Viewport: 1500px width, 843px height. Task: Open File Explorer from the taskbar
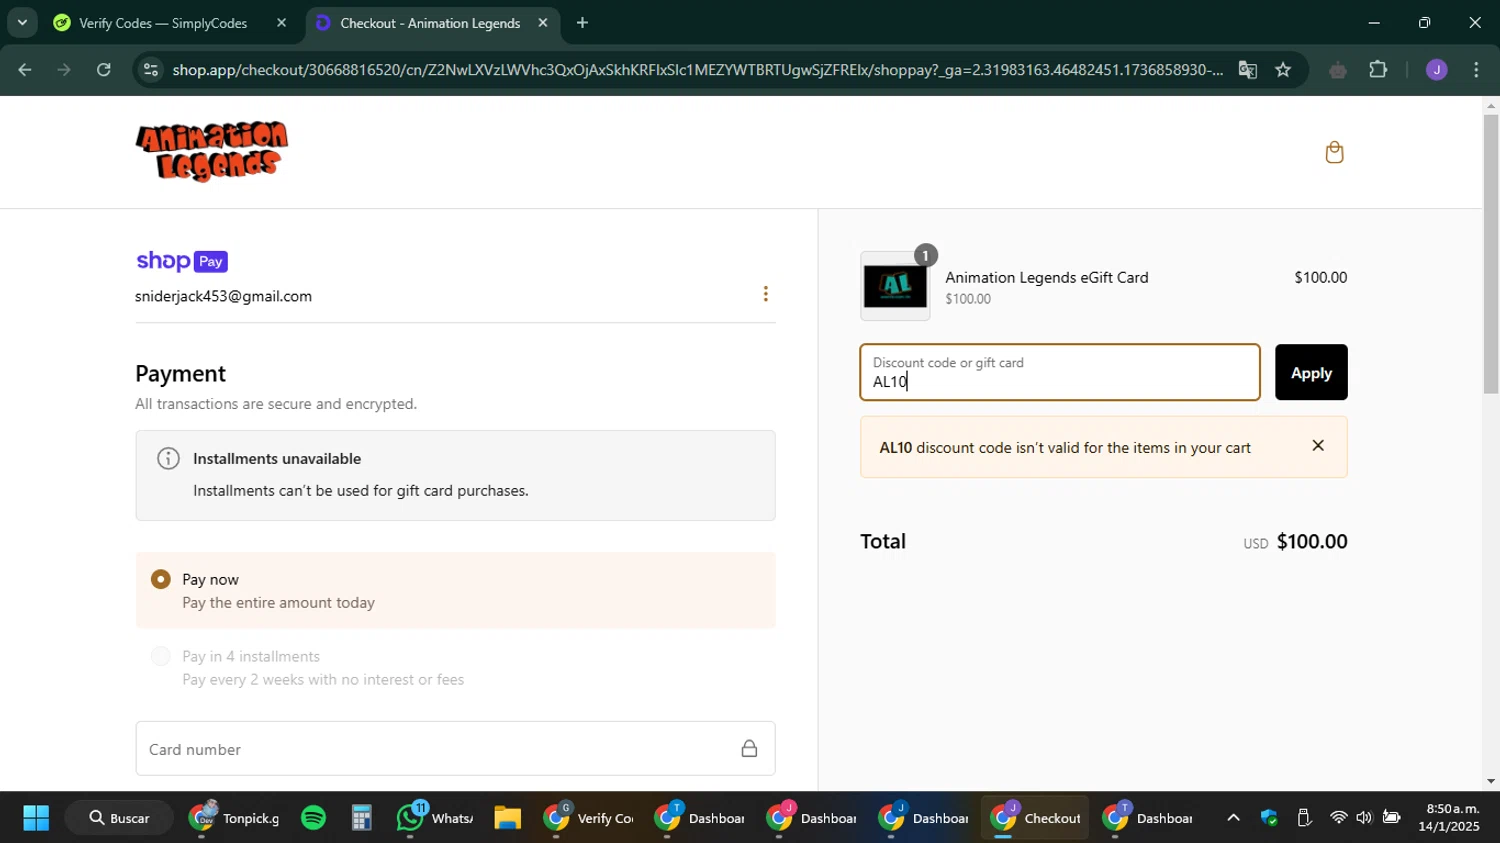[x=507, y=818]
